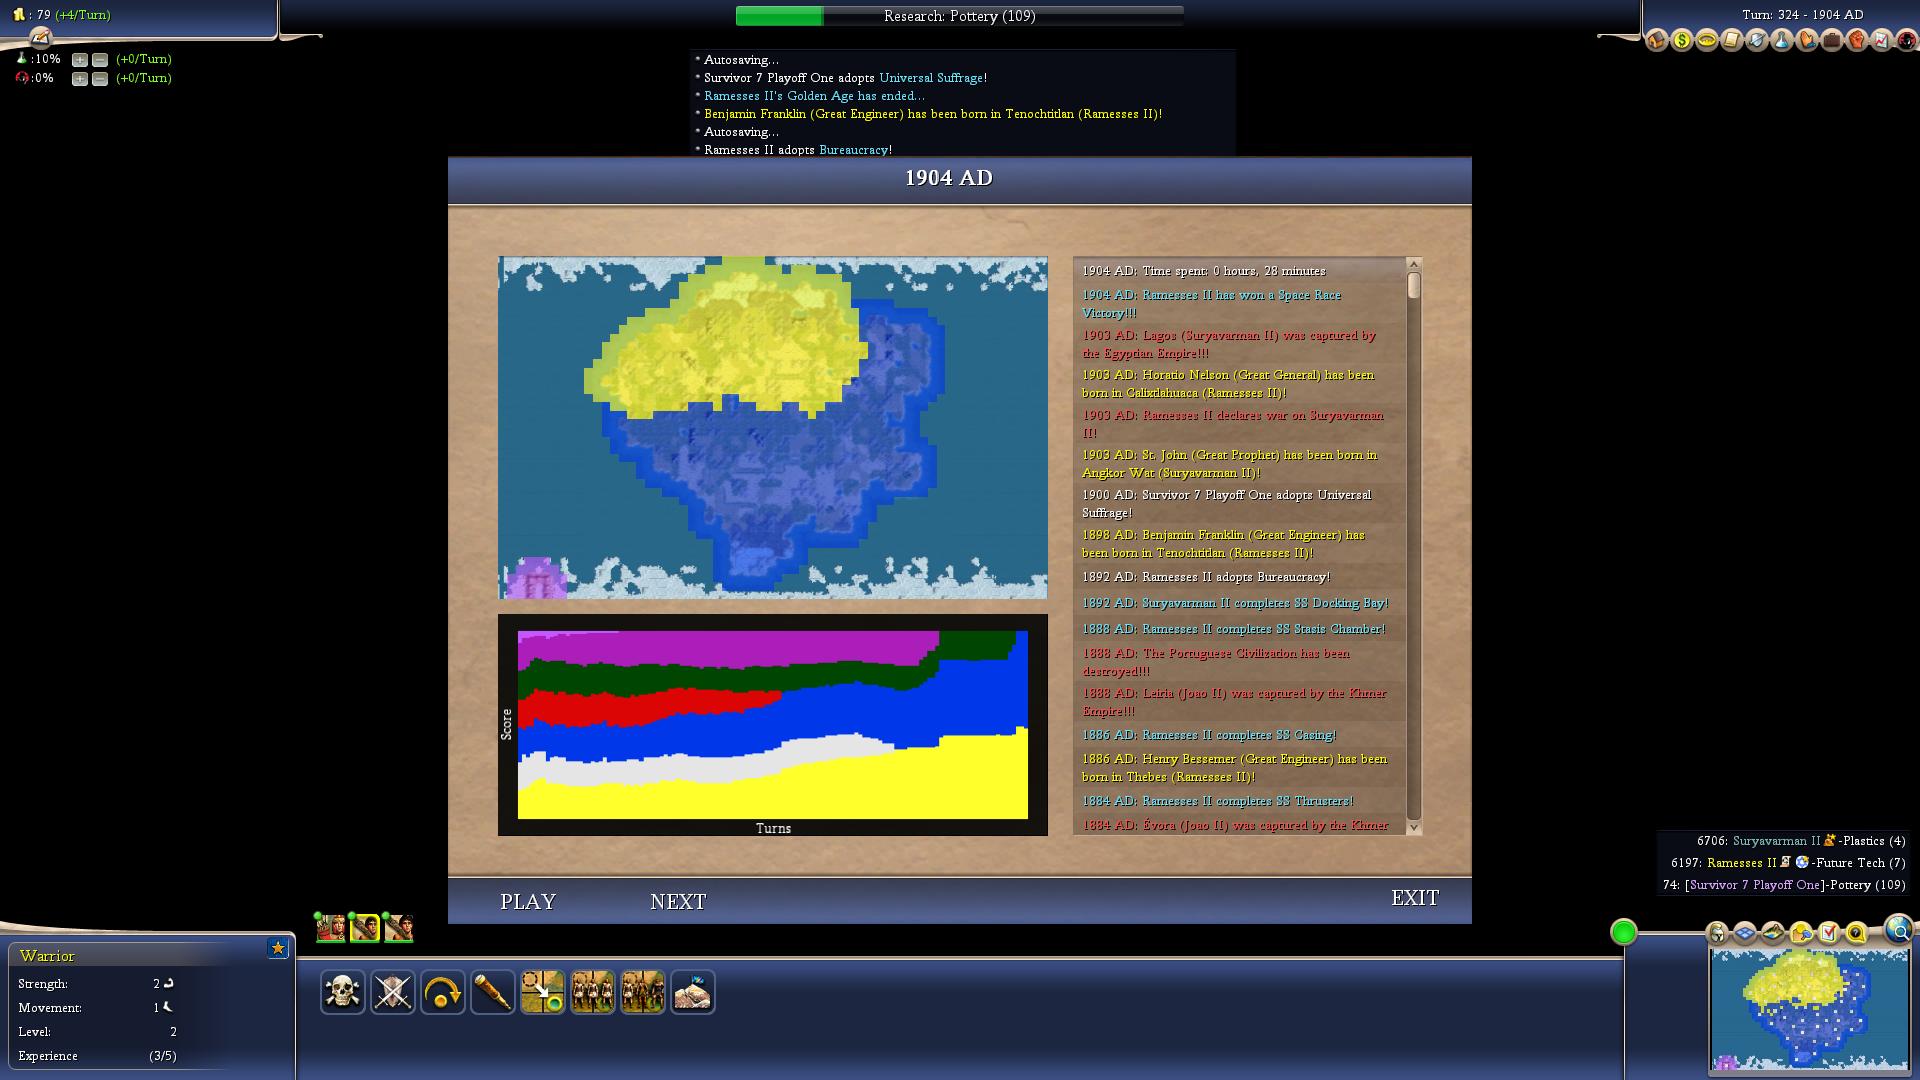Increase the espionage rate plus button

(80, 79)
